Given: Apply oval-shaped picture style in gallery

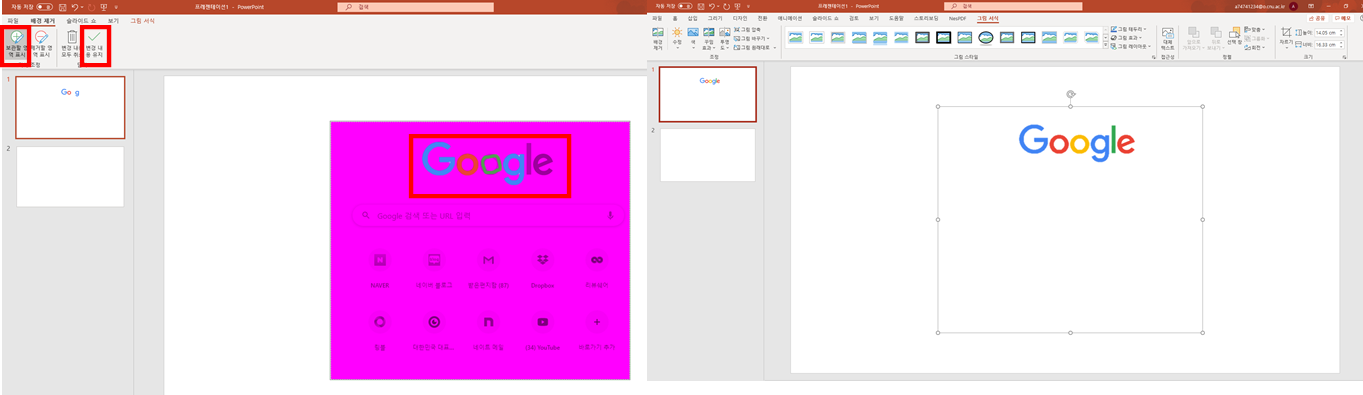Looking at the screenshot, I should pos(985,38).
